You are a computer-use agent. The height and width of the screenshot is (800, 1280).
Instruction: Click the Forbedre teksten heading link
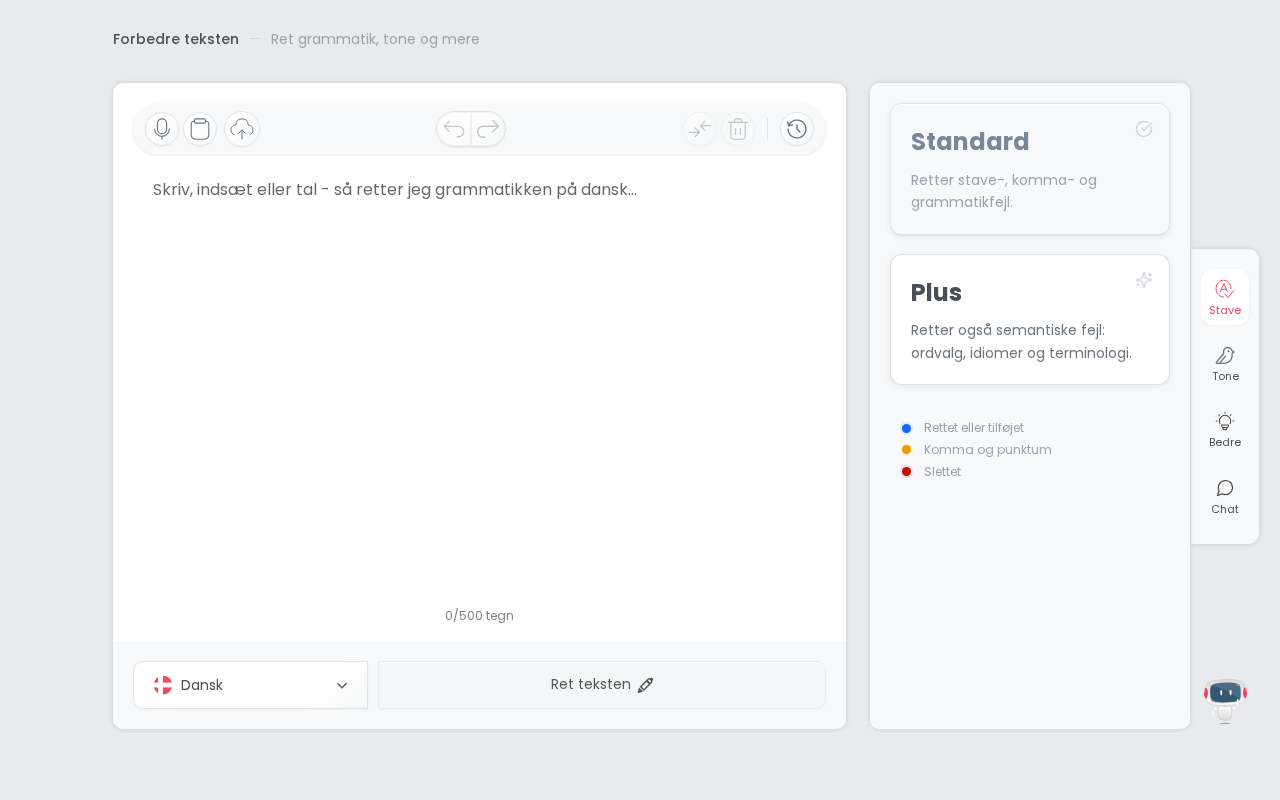coord(176,39)
